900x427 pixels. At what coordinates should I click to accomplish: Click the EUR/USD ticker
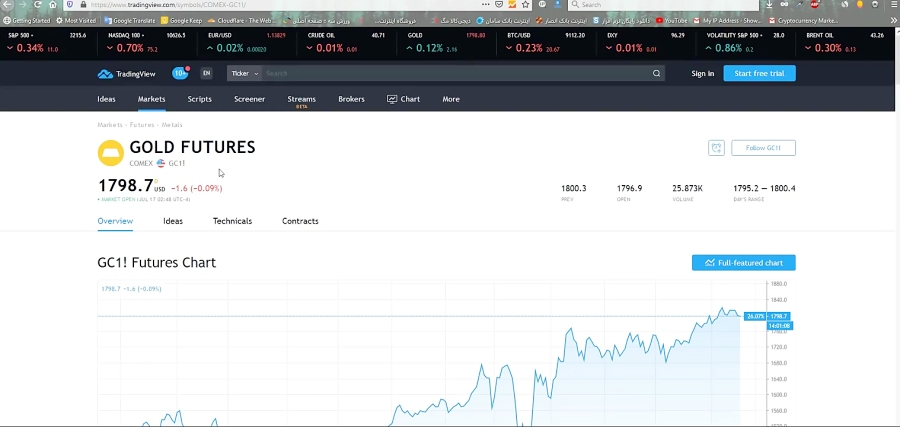pyautogui.click(x=246, y=42)
